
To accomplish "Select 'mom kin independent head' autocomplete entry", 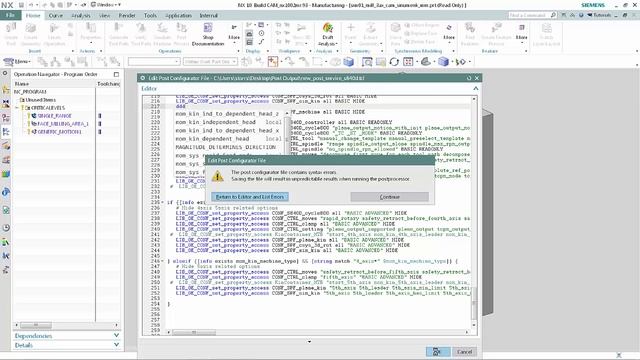I will (229, 122).
